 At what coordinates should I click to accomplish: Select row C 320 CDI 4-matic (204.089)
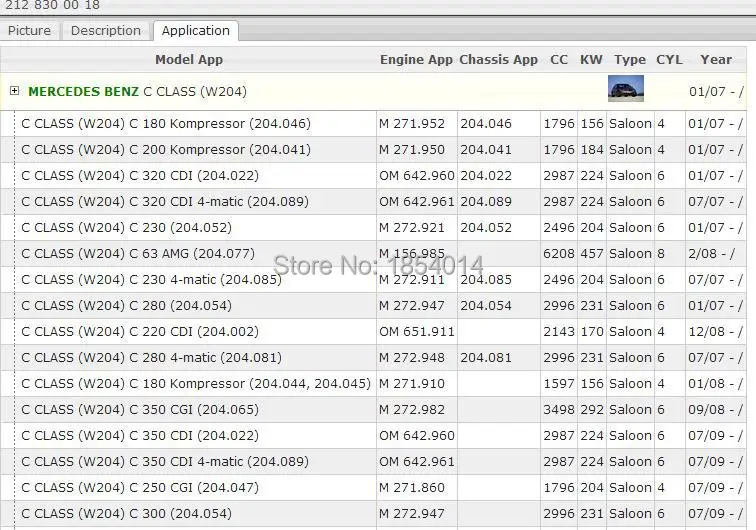point(374,202)
